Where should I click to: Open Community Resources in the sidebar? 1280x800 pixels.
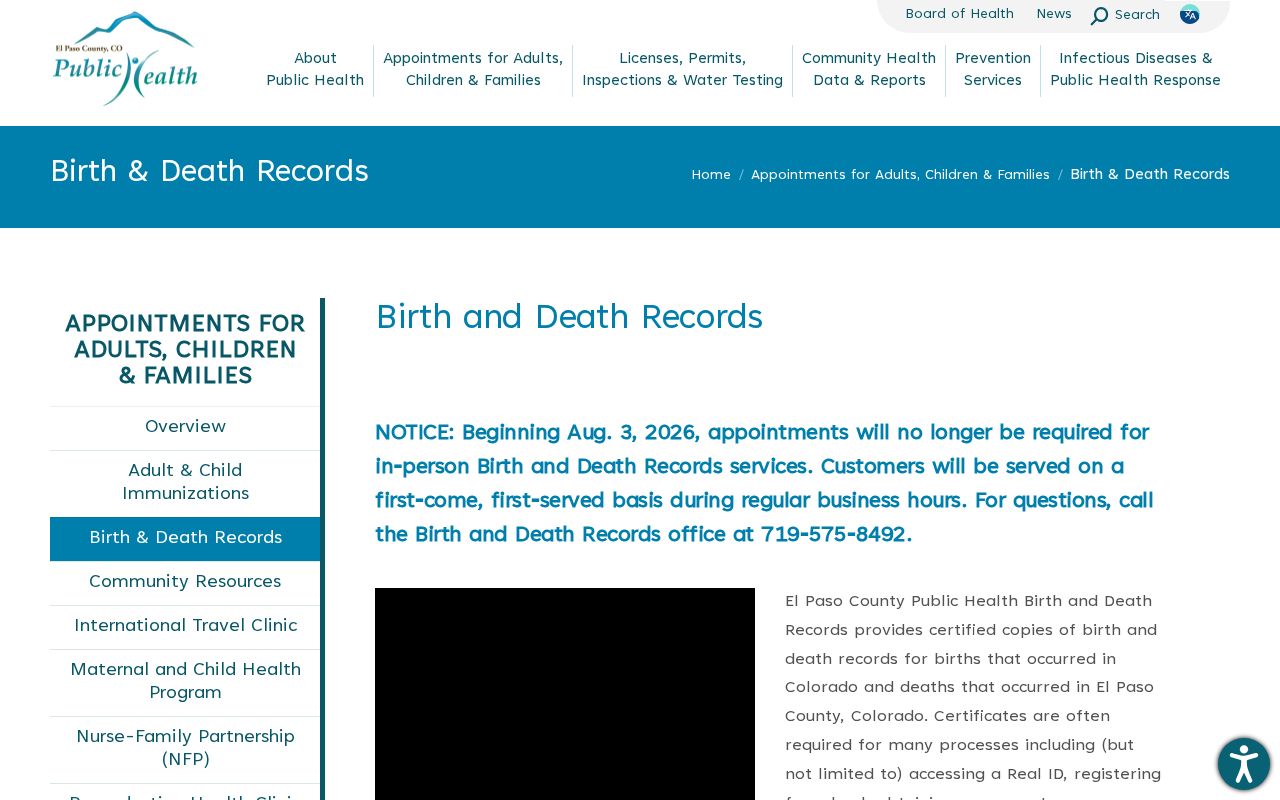(185, 582)
